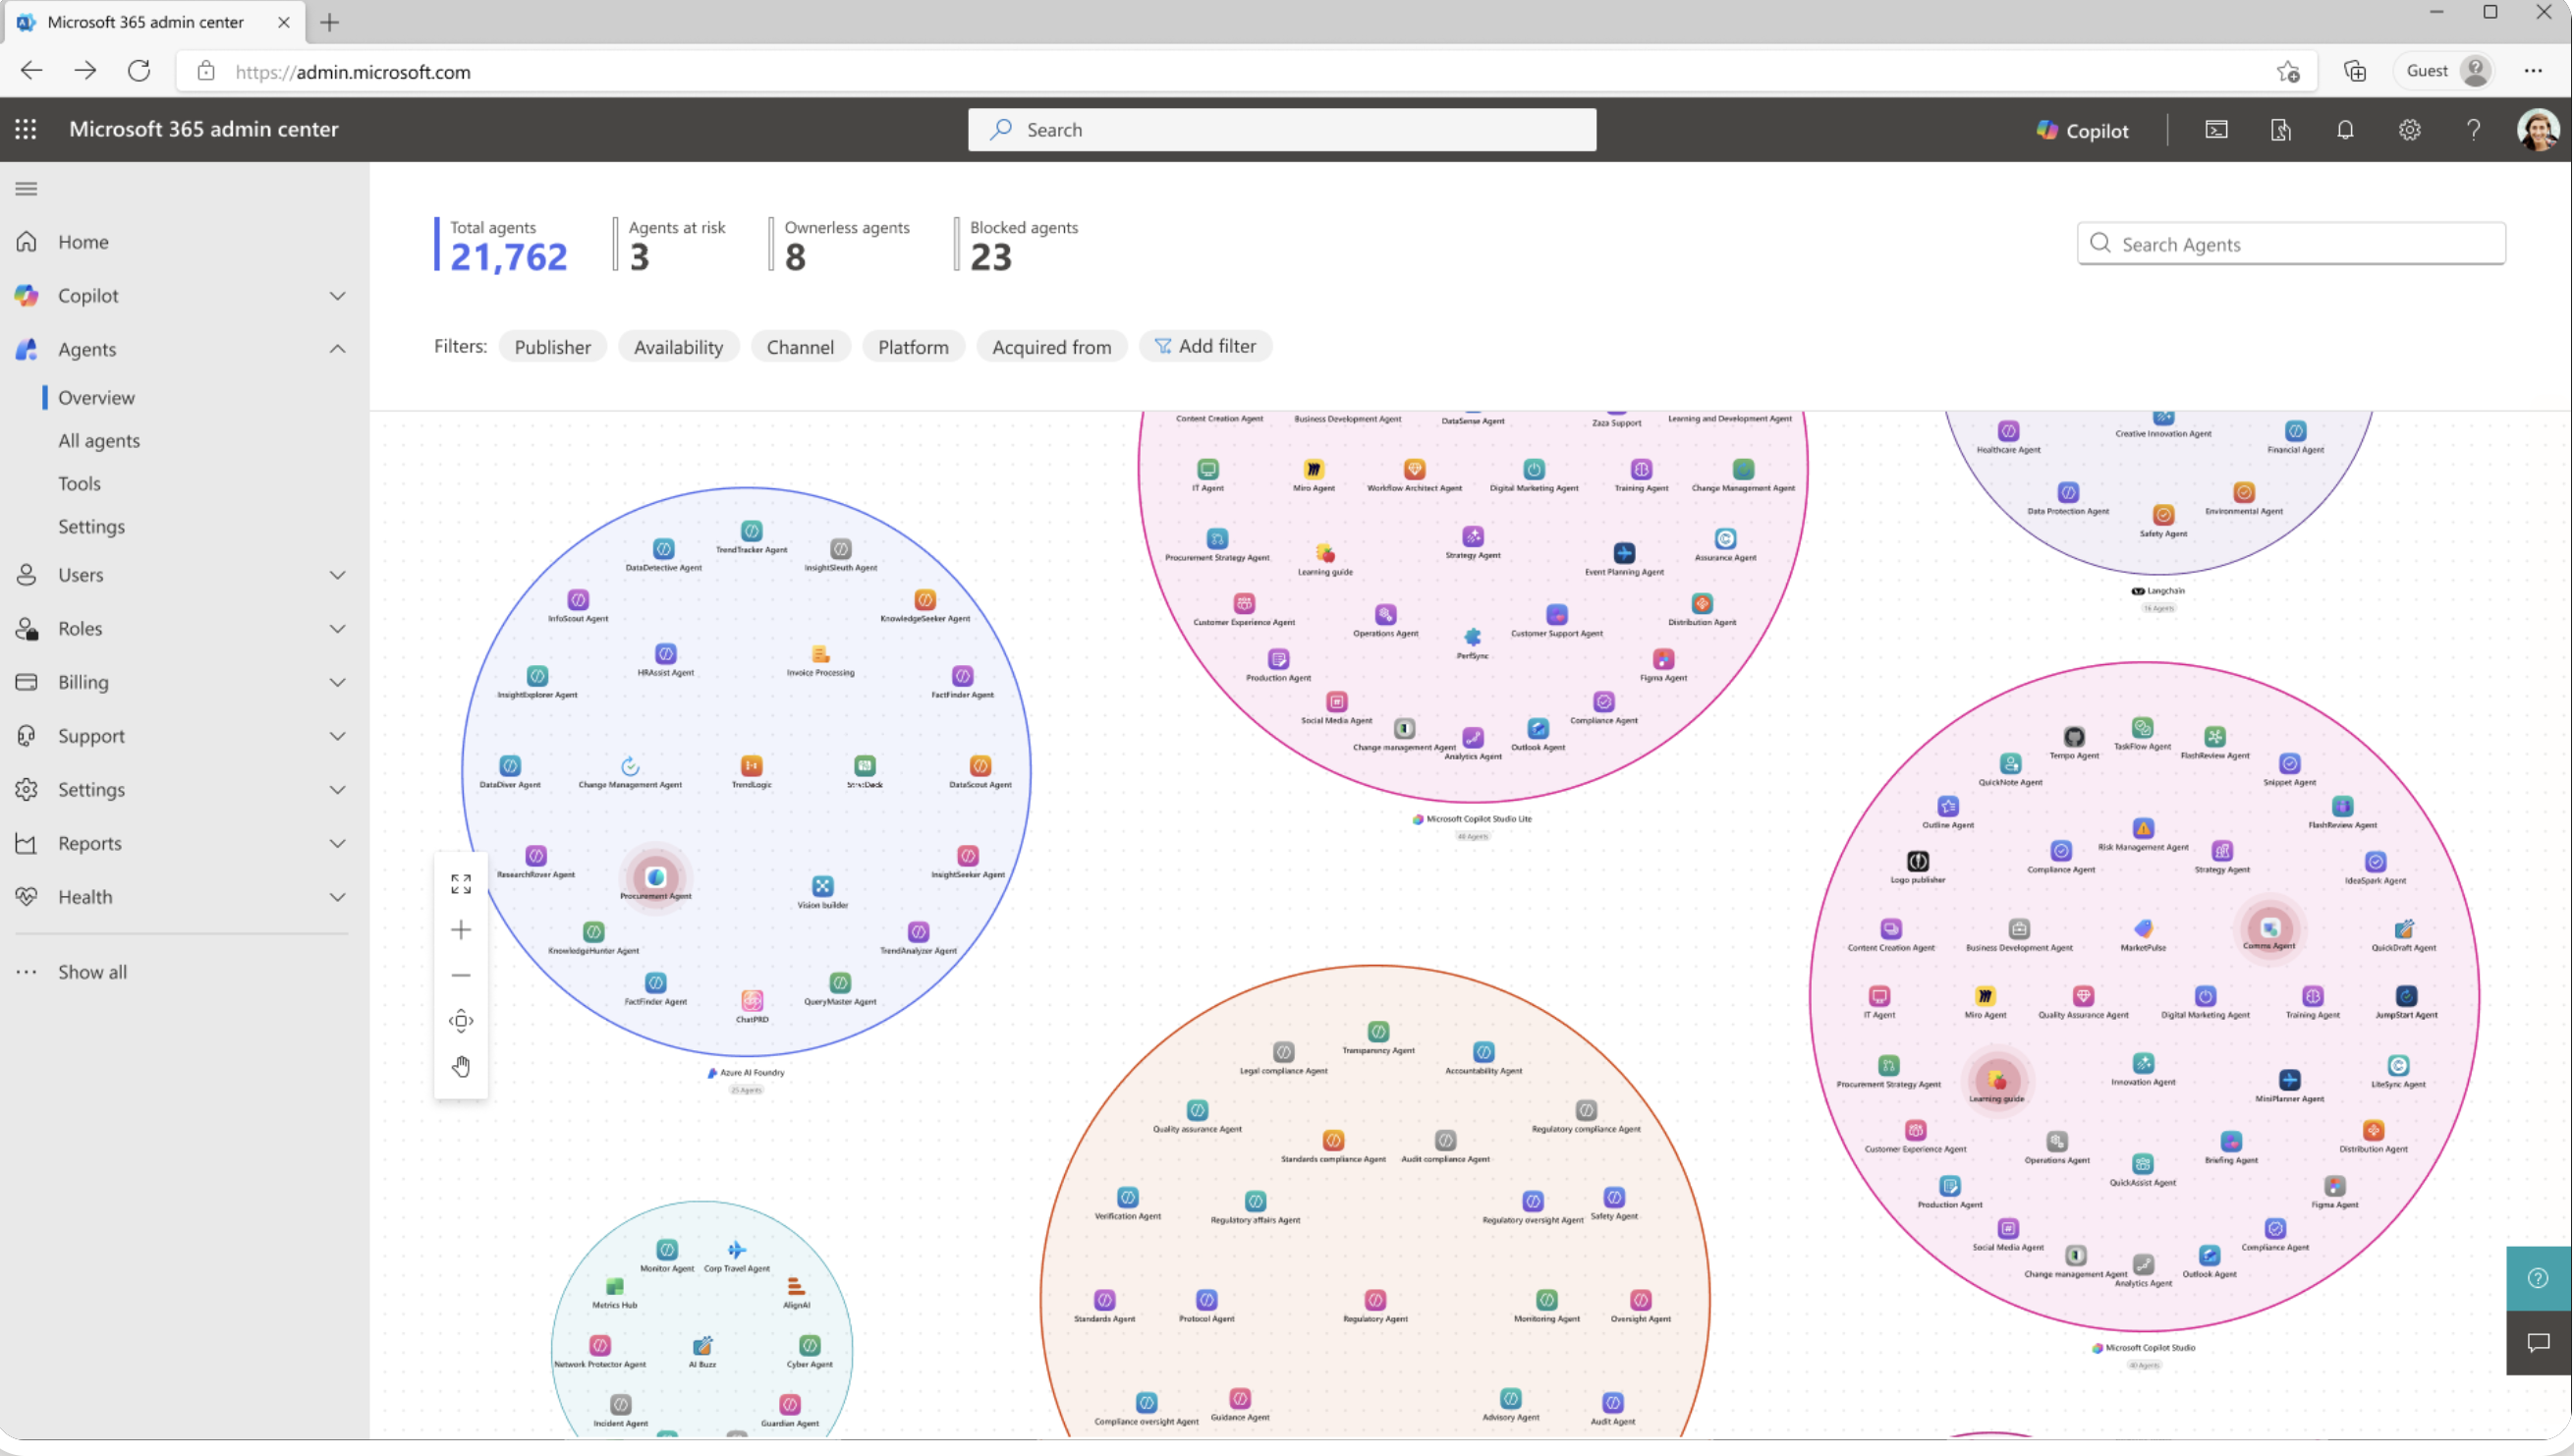Image resolution: width=2574 pixels, height=1456 pixels.
Task: Open the Vision builder agent
Action: (823, 886)
